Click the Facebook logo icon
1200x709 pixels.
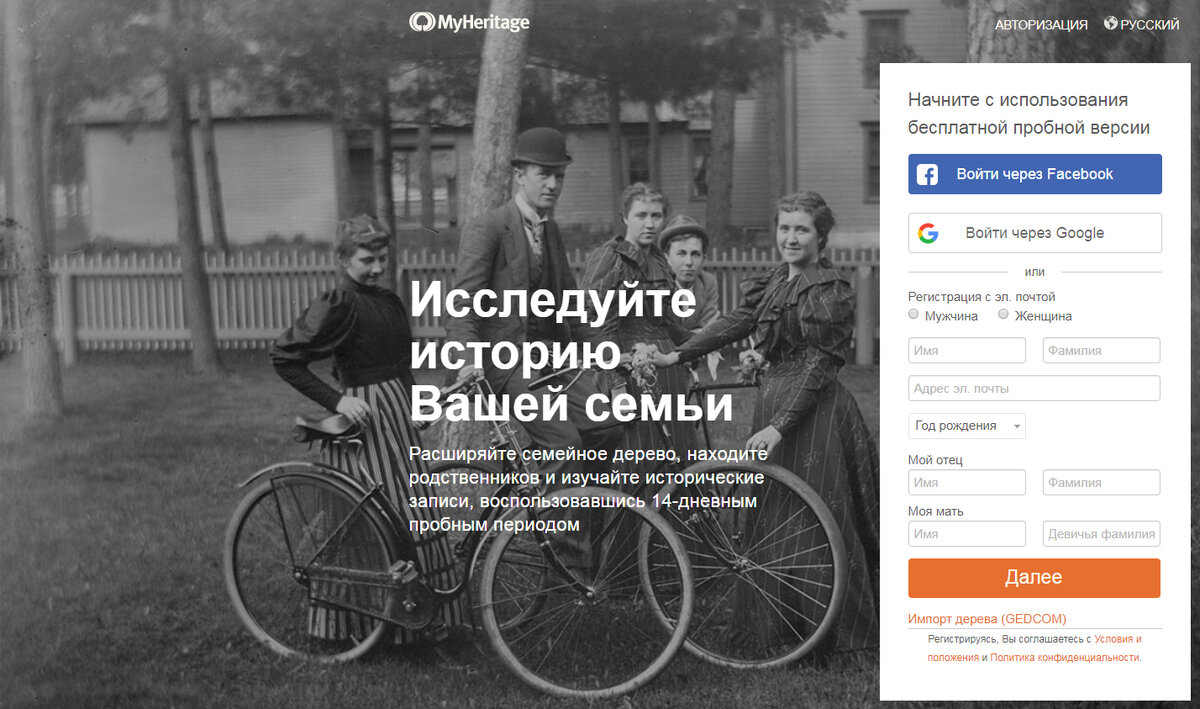[x=927, y=174]
